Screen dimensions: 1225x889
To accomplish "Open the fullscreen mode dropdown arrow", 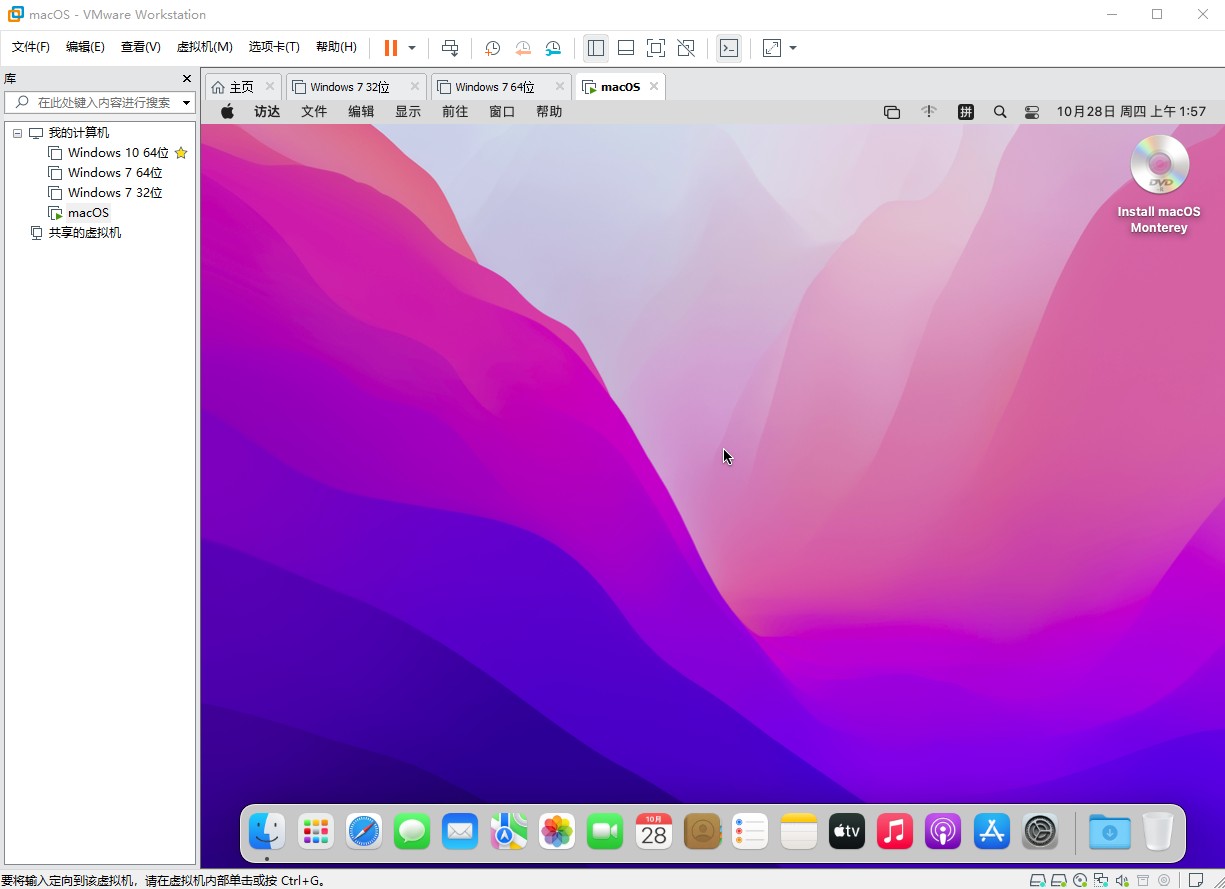I will coord(793,47).
